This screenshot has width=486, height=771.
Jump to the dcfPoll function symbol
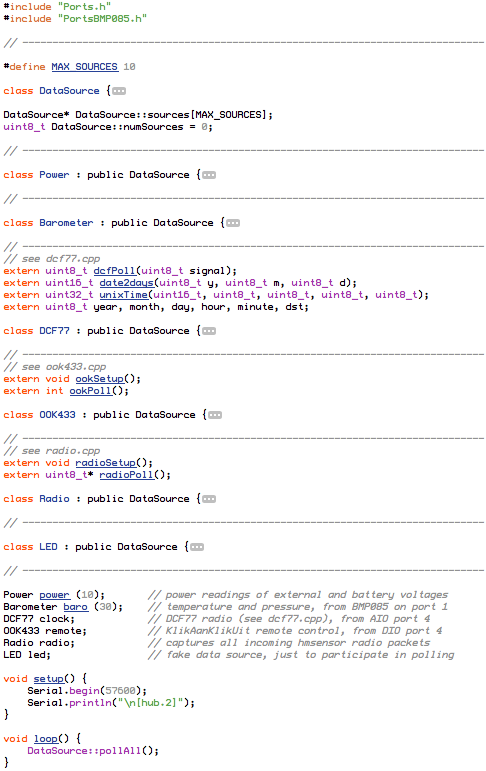pos(114,271)
